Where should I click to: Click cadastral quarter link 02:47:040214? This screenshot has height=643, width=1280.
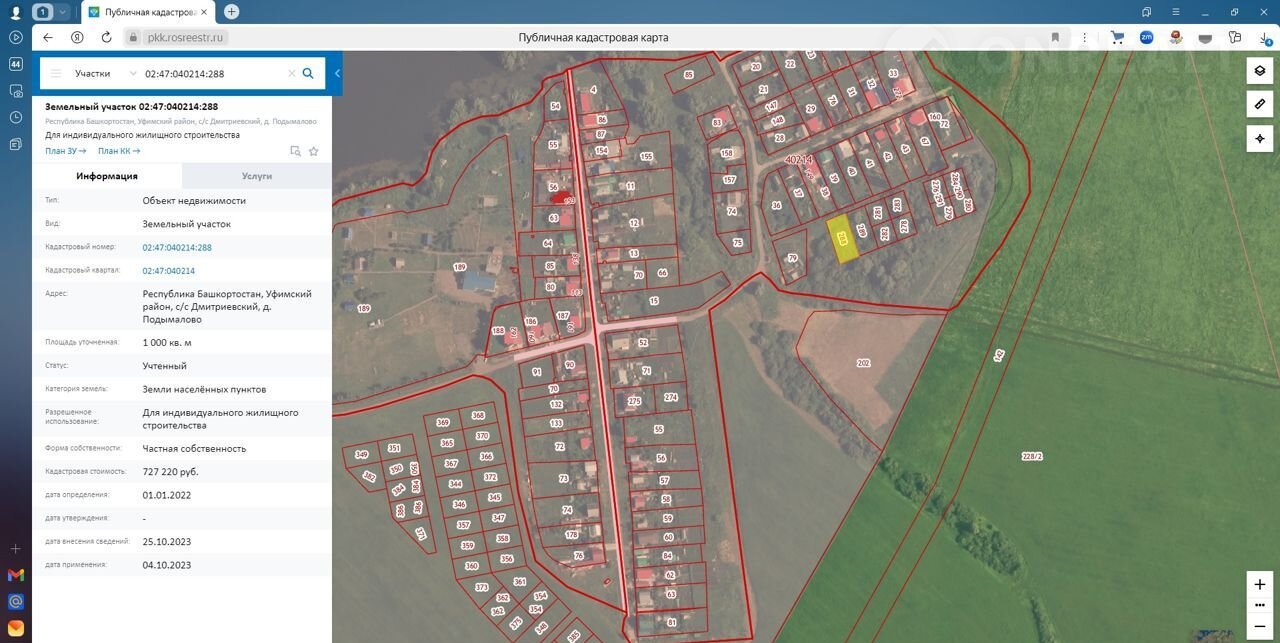(168, 271)
